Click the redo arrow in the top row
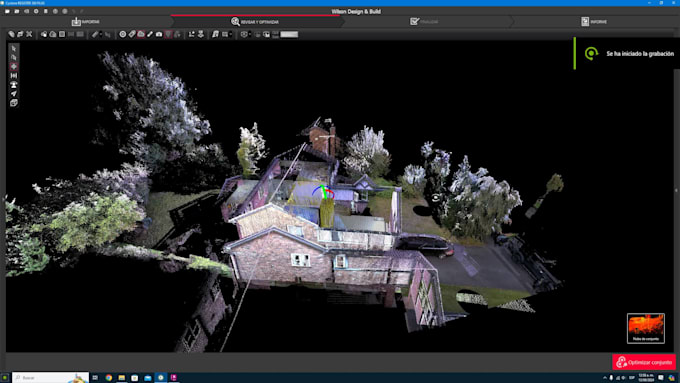The width and height of the screenshot is (680, 383). pos(82,11)
